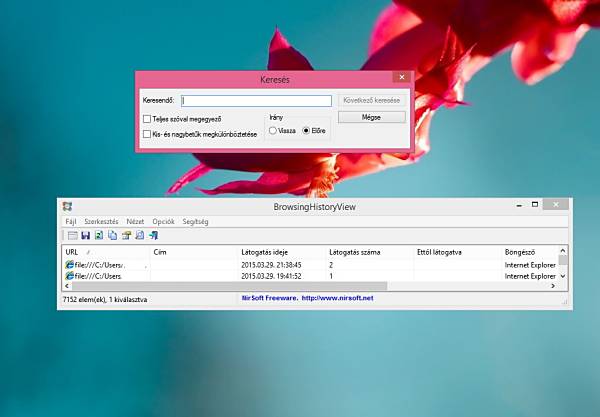This screenshot has width=600, height=417.
Task: Click the Save selected items floppy icon
Action: (x=86, y=235)
